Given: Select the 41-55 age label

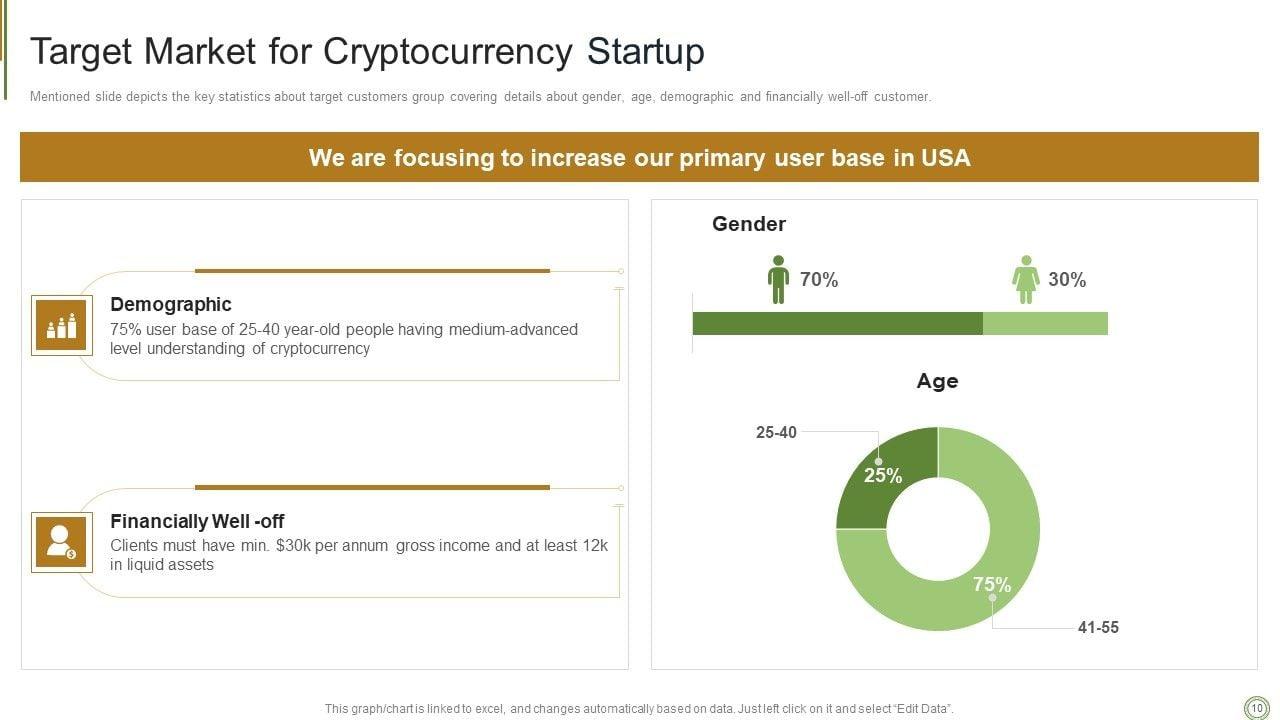Looking at the screenshot, I should point(1098,628).
